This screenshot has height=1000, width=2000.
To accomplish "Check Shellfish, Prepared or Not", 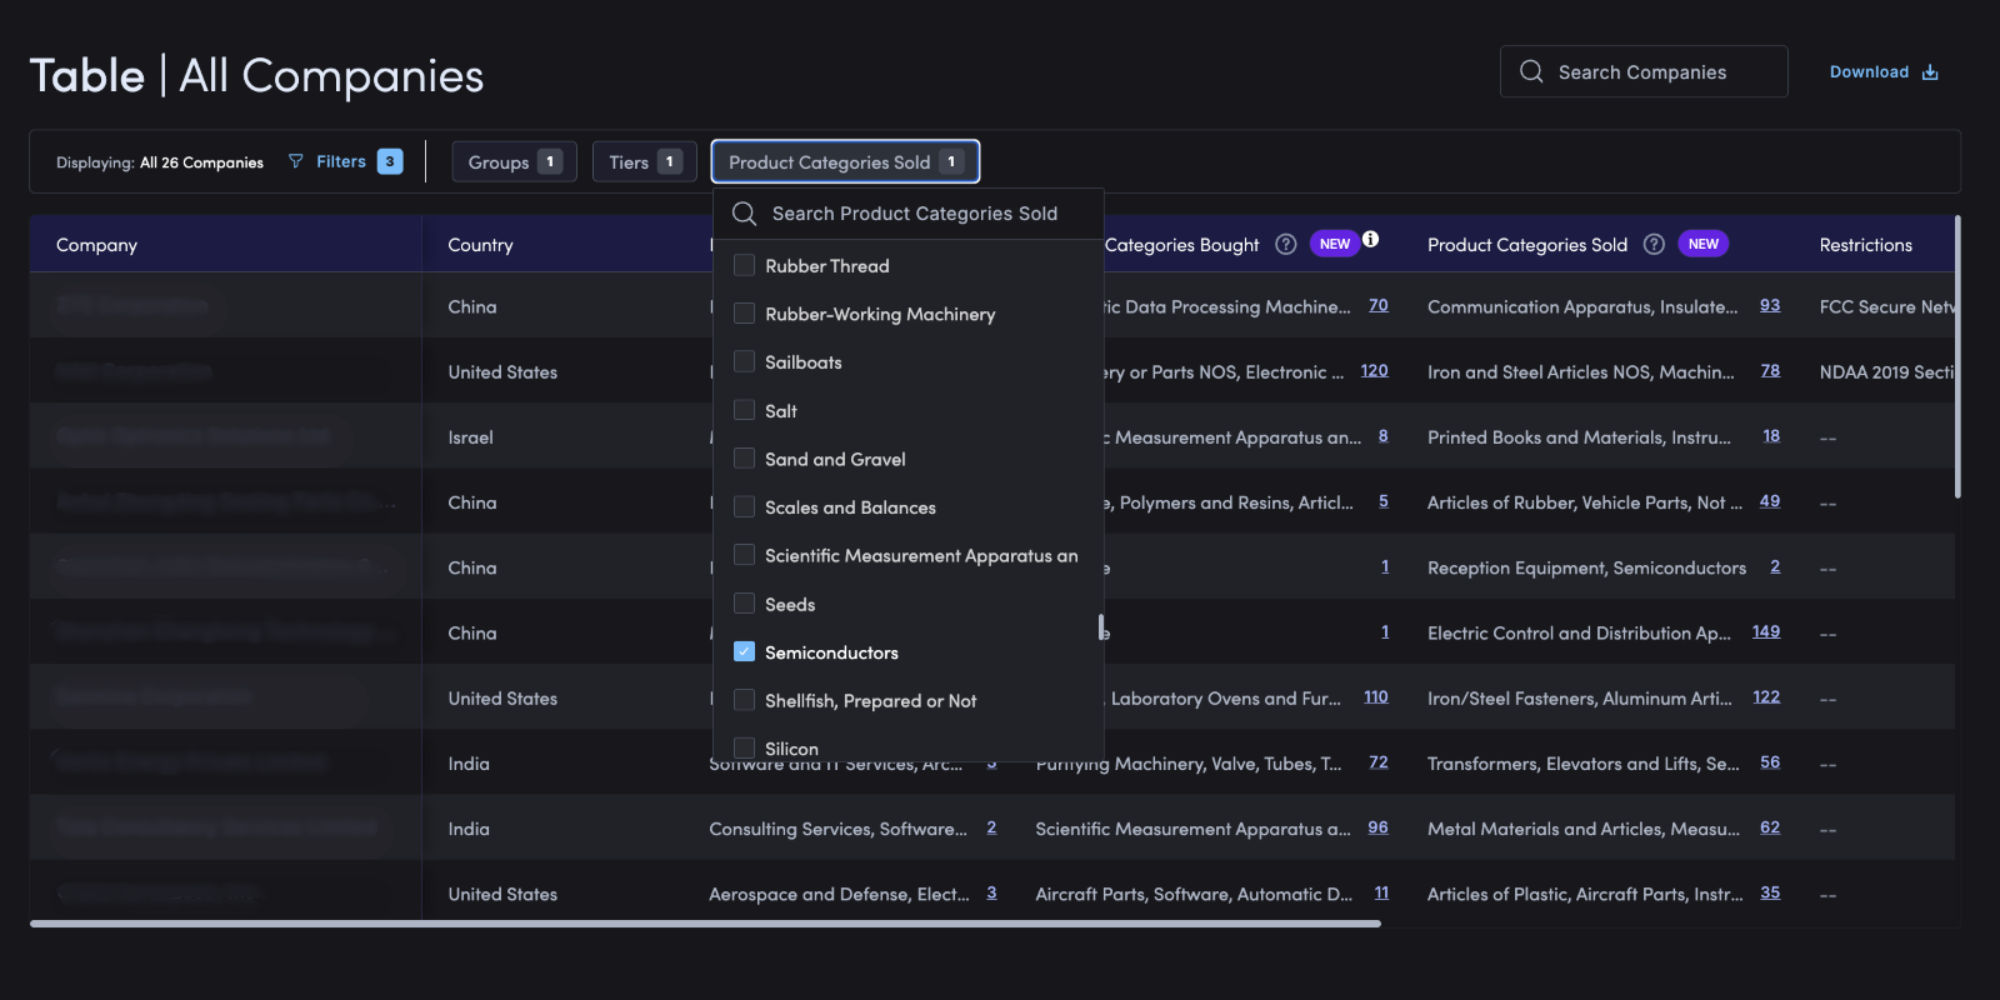I will (744, 699).
